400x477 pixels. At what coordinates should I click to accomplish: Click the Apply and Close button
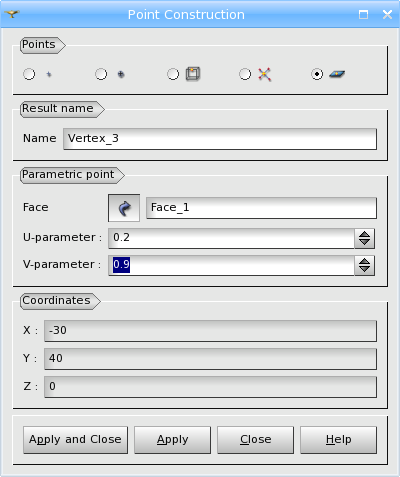coord(75,440)
